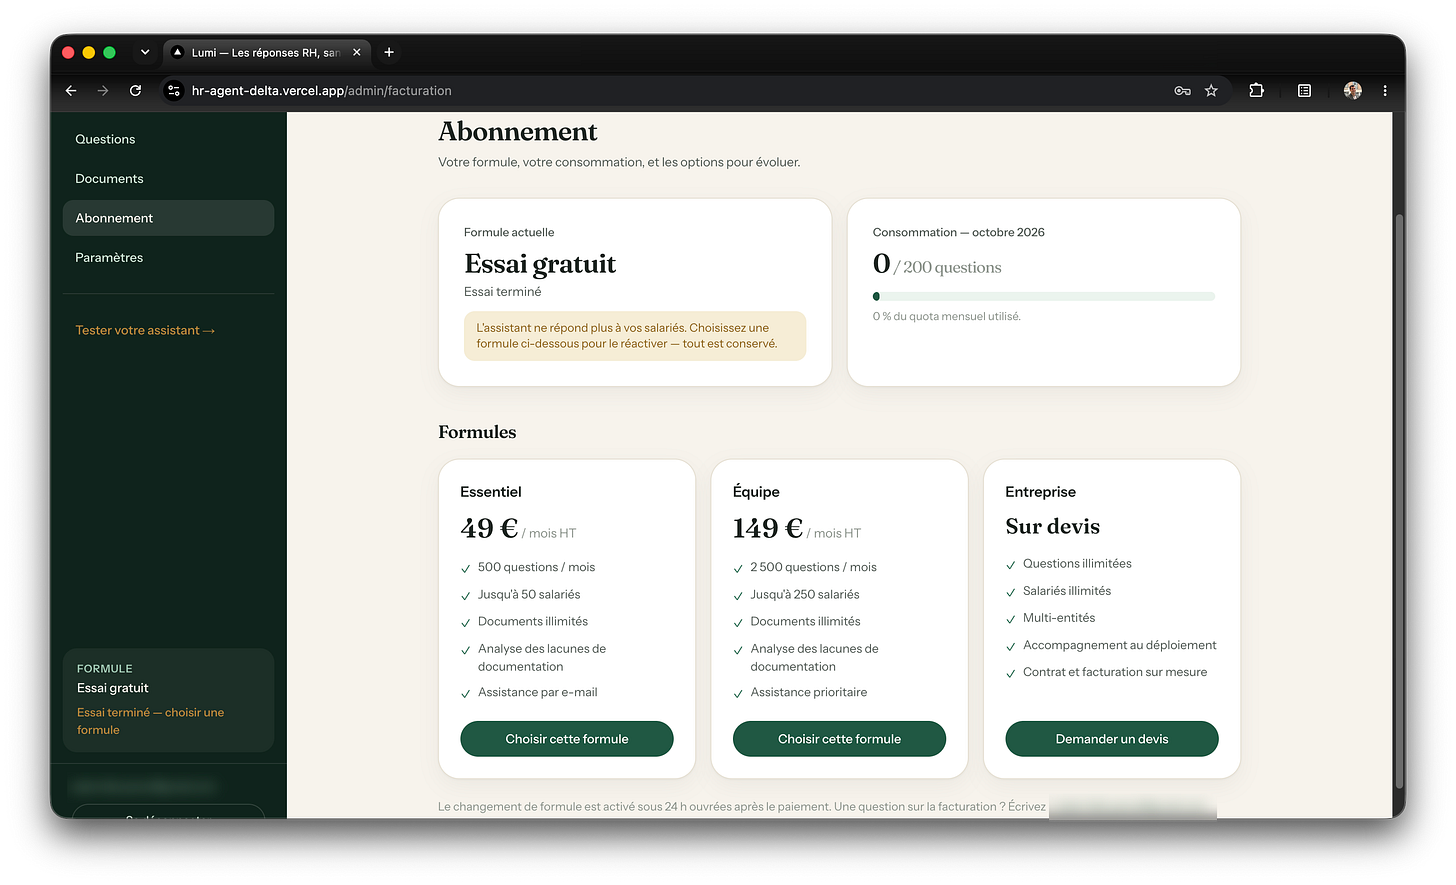Bookmark this page with the star icon

coord(1211,91)
